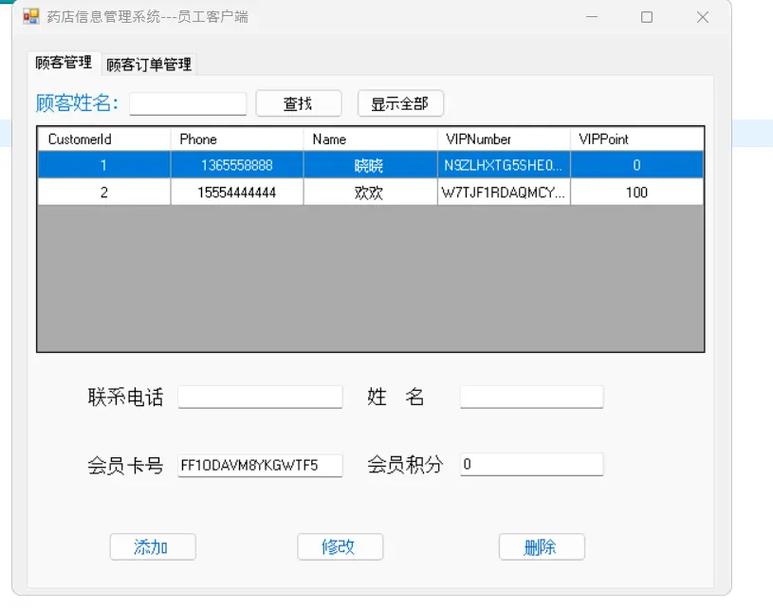
Task: Click the 会员积分 input field
Action: [x=531, y=464]
